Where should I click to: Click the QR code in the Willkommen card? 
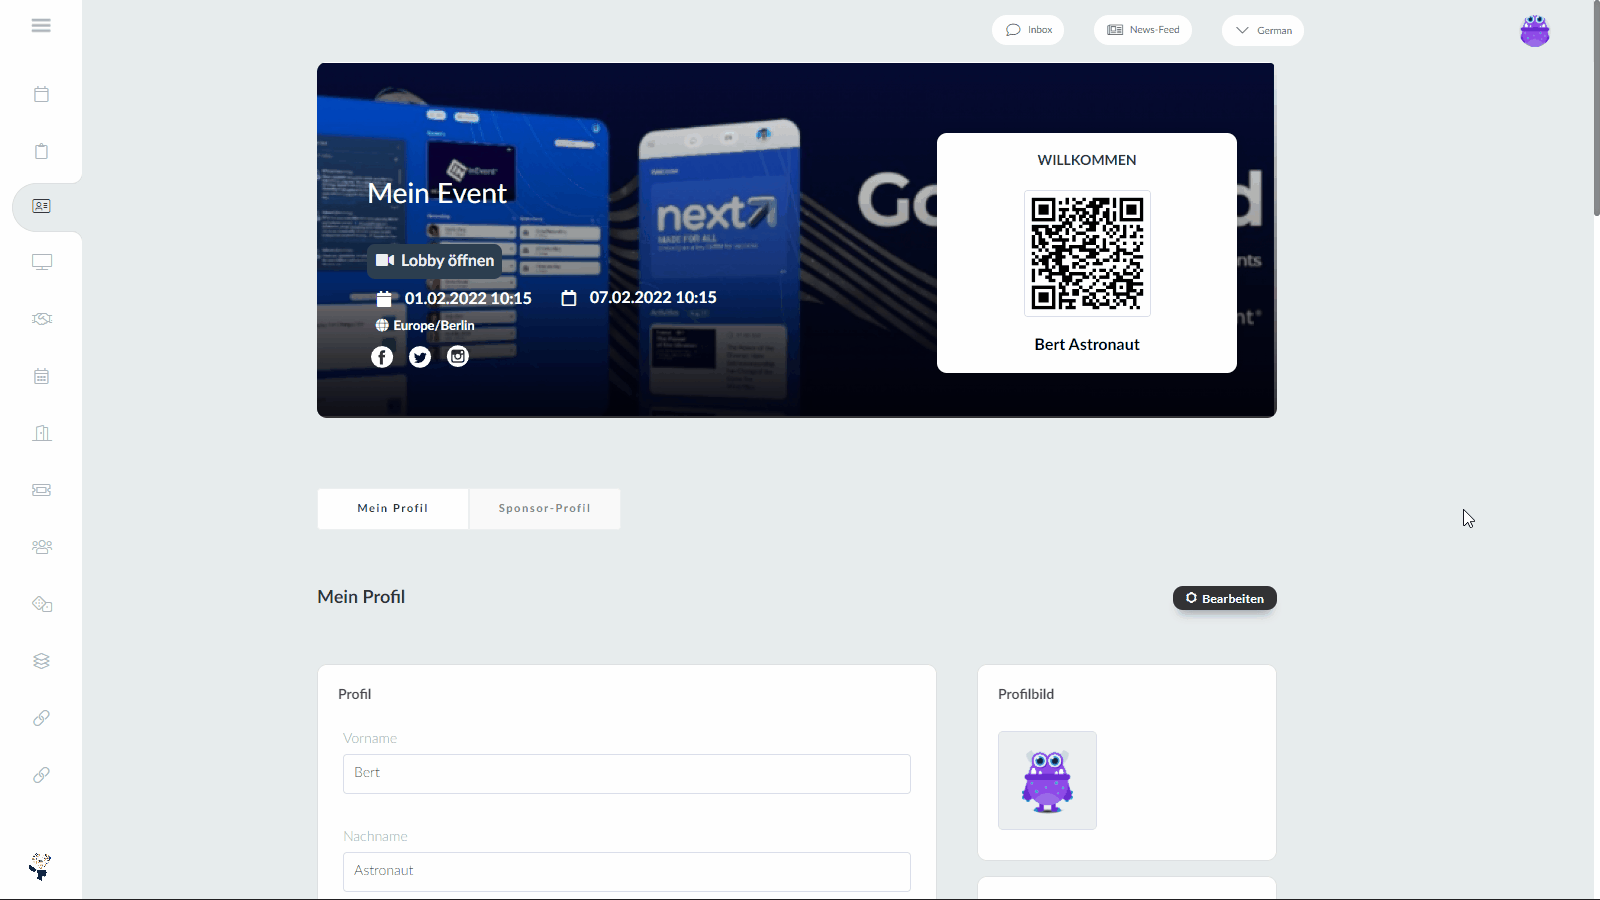[1087, 254]
